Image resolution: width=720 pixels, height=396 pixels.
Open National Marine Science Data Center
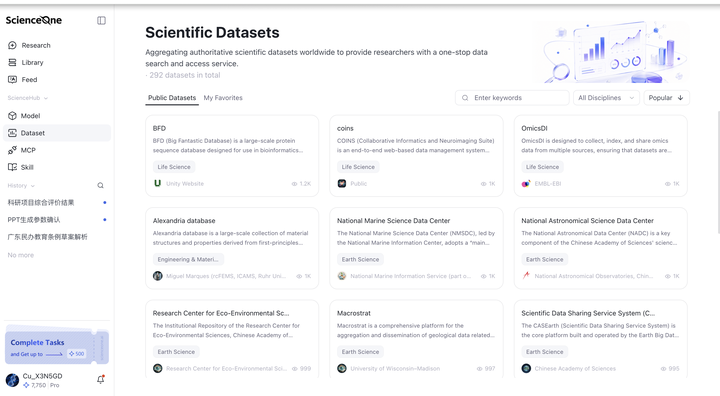(x=416, y=248)
